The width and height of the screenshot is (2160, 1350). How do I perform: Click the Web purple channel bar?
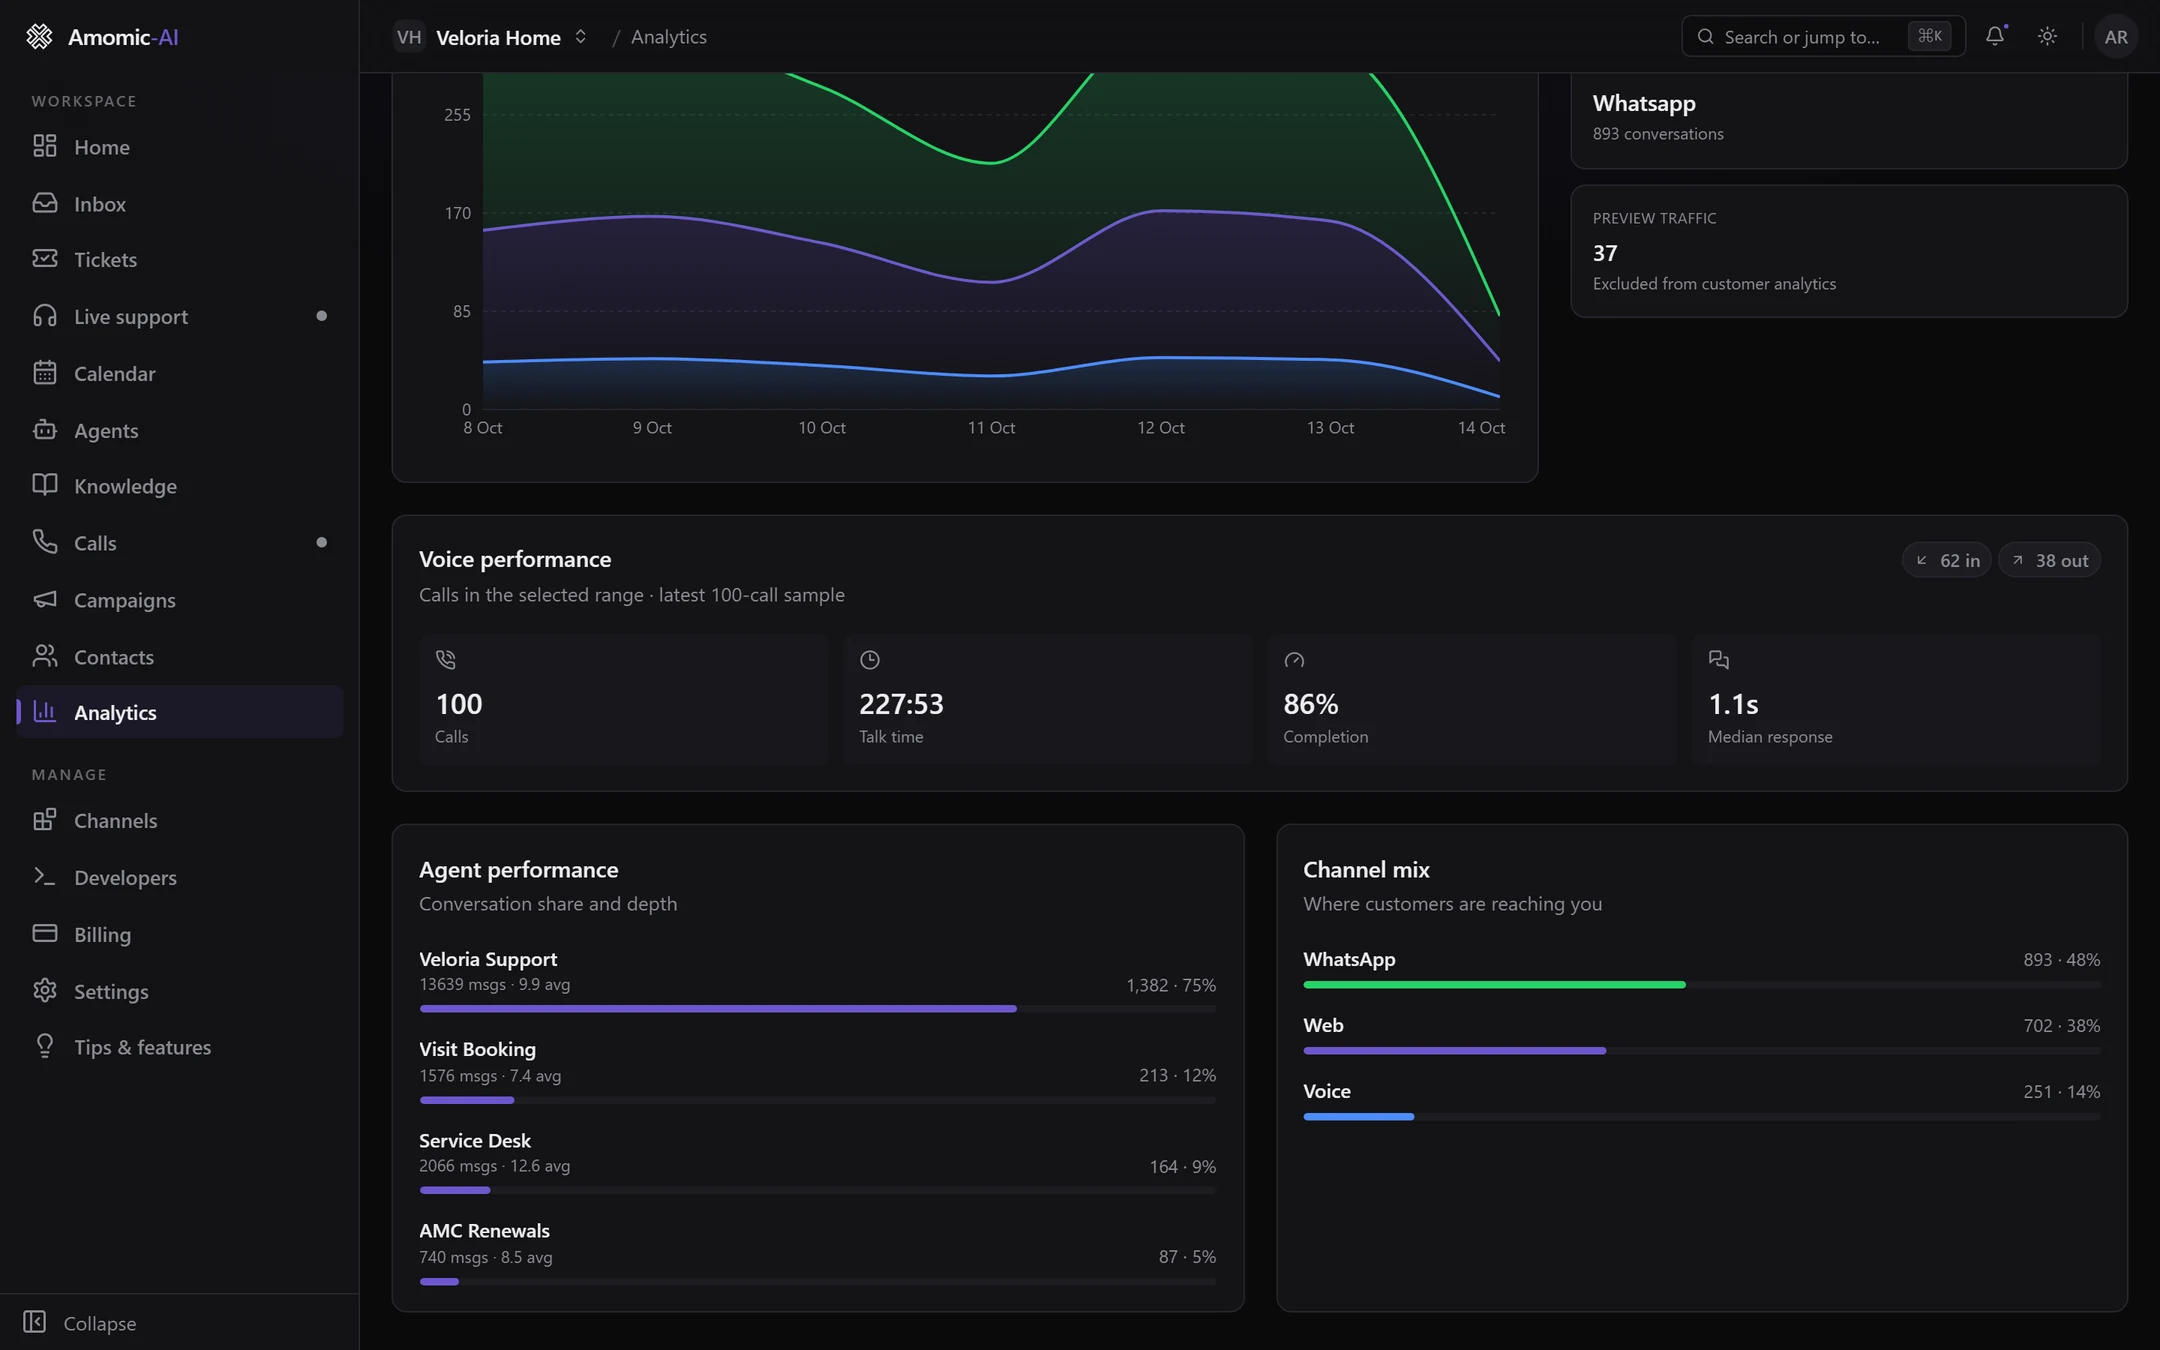coord(1454,1051)
